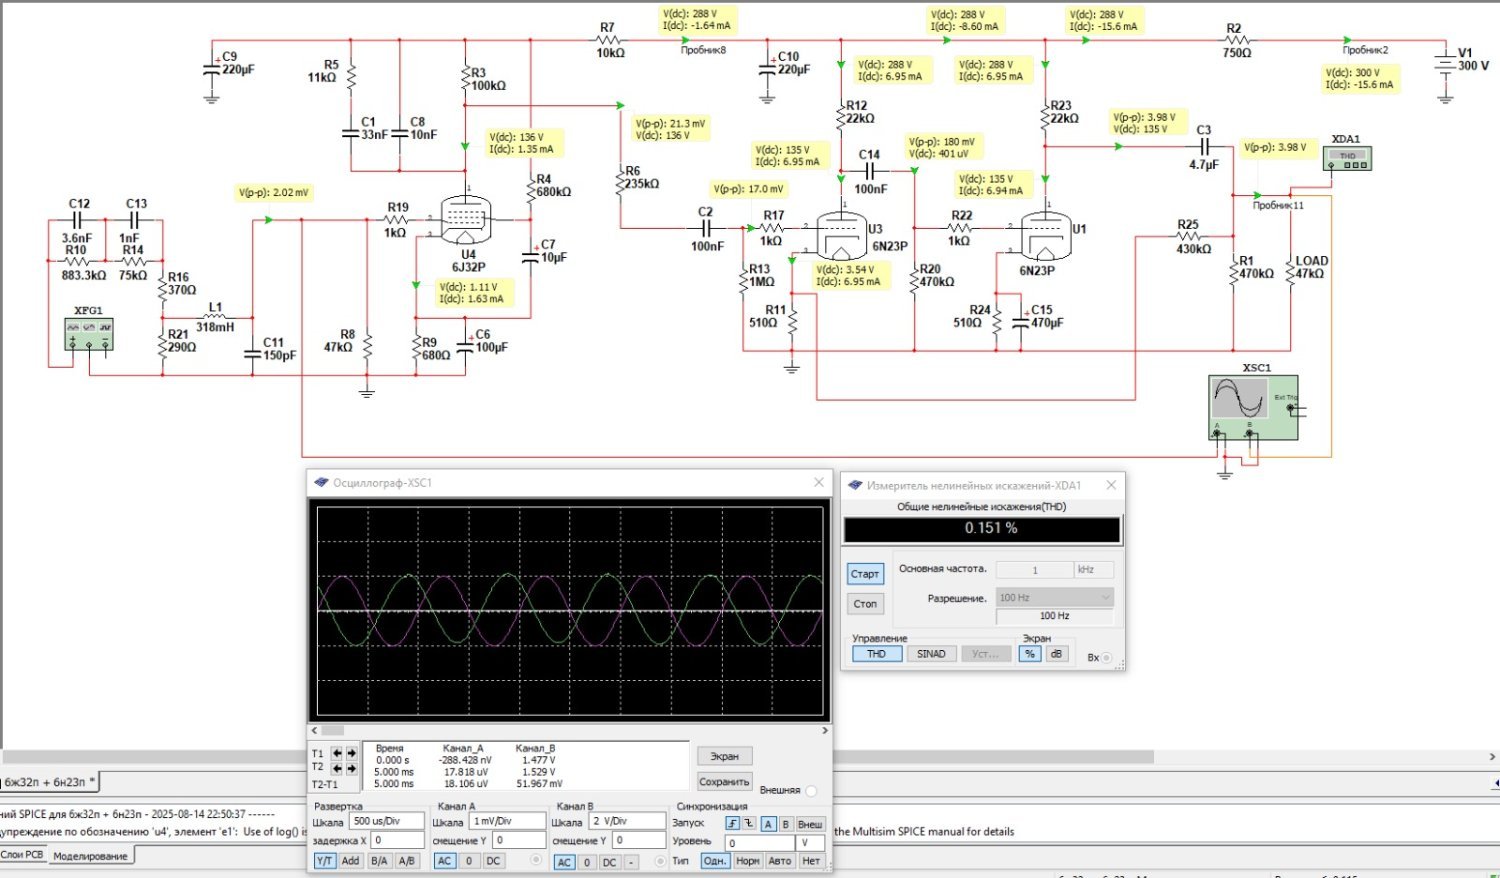Switch timebase to B/A mode
Image resolution: width=1500 pixels, height=878 pixels.
coord(379,861)
